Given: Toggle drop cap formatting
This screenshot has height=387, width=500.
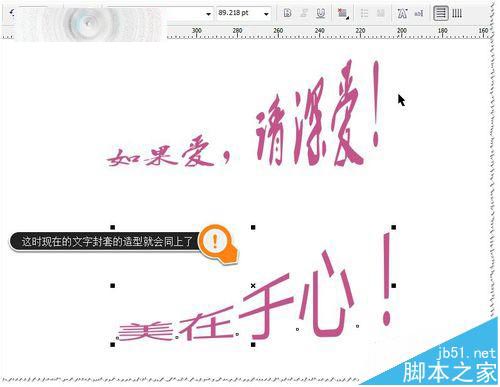Looking at the screenshot, I should pyautogui.click(x=380, y=13).
